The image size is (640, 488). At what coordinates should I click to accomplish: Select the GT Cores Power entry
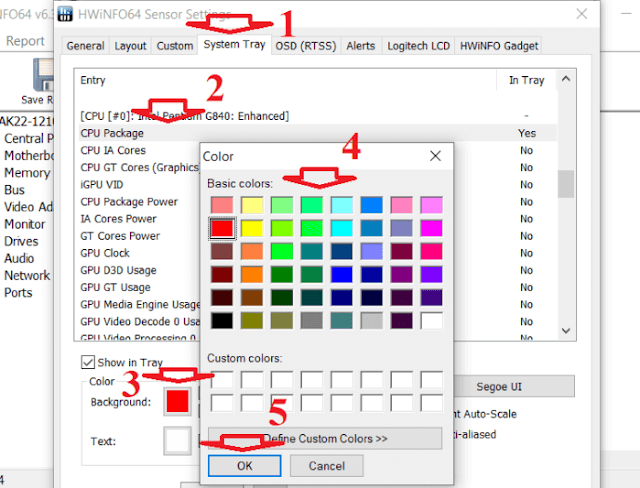pyautogui.click(x=120, y=236)
